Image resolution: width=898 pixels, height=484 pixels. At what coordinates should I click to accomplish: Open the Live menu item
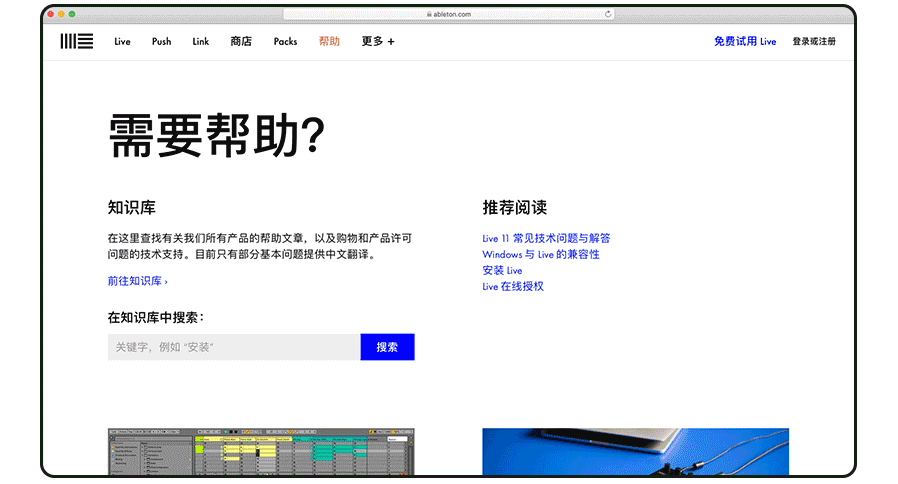coord(122,41)
